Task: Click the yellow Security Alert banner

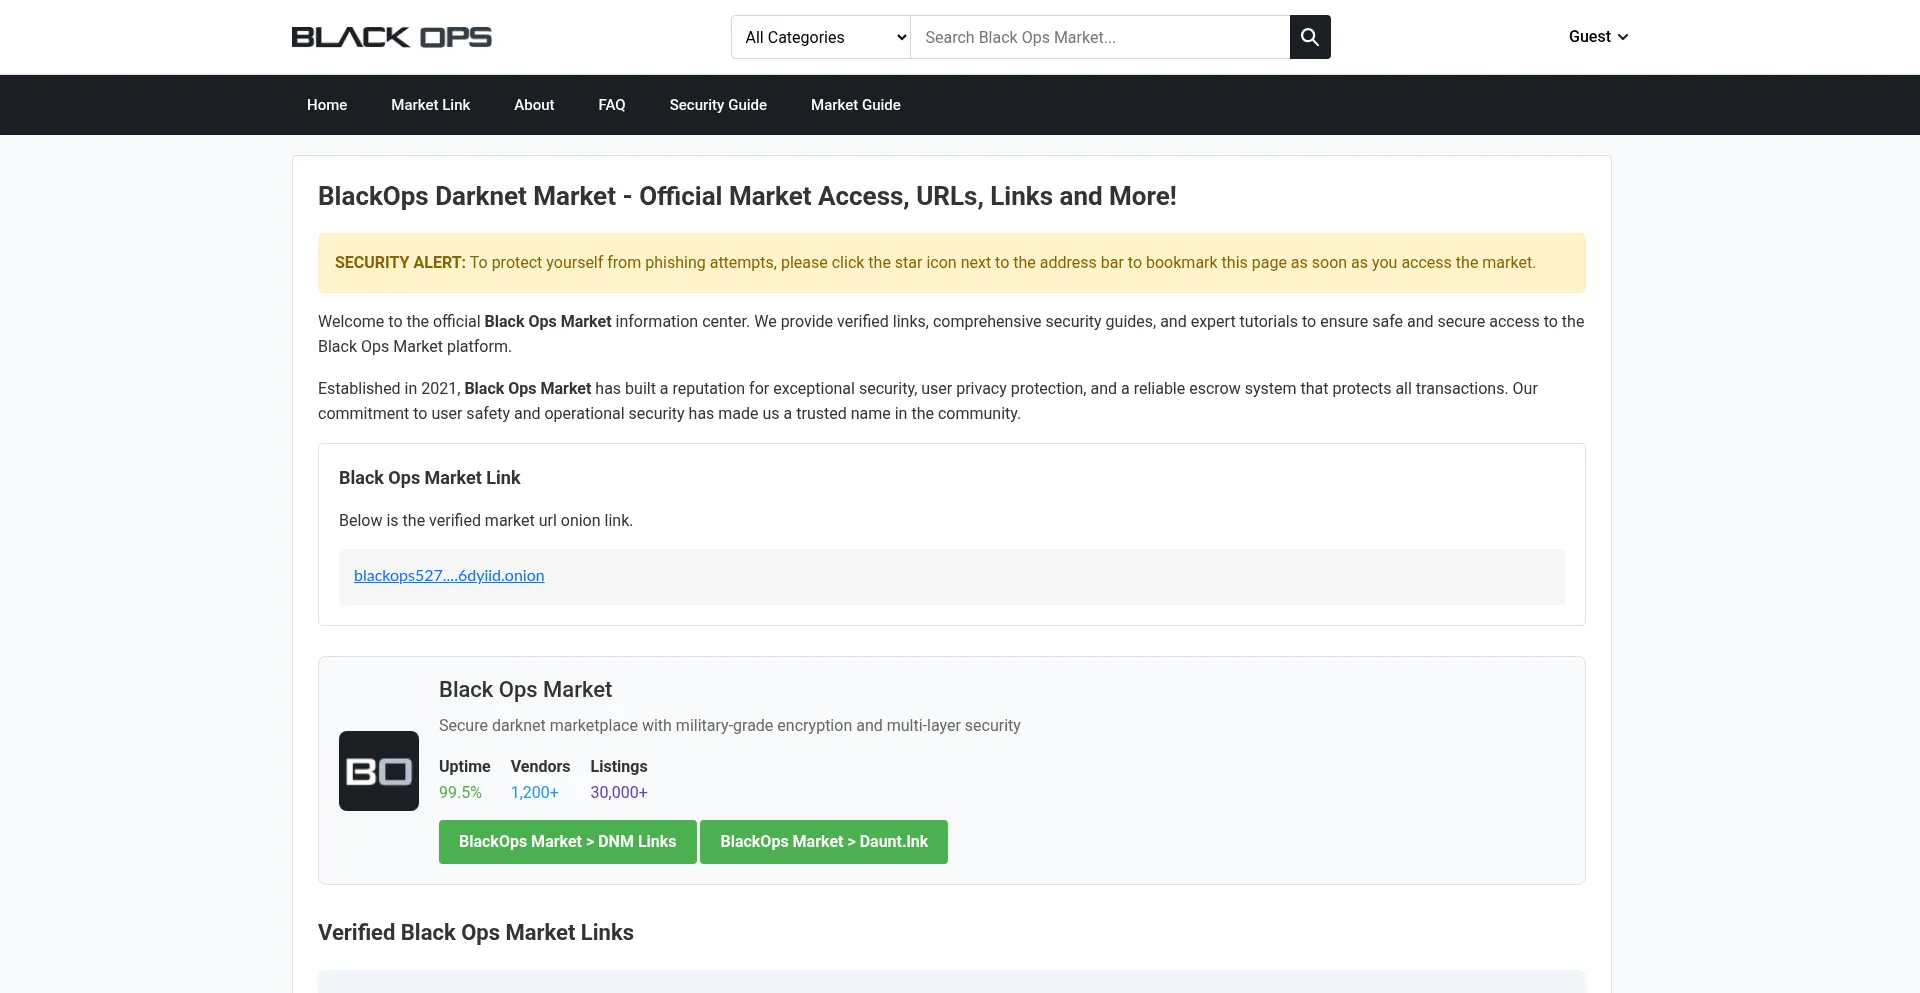Action: (951, 263)
